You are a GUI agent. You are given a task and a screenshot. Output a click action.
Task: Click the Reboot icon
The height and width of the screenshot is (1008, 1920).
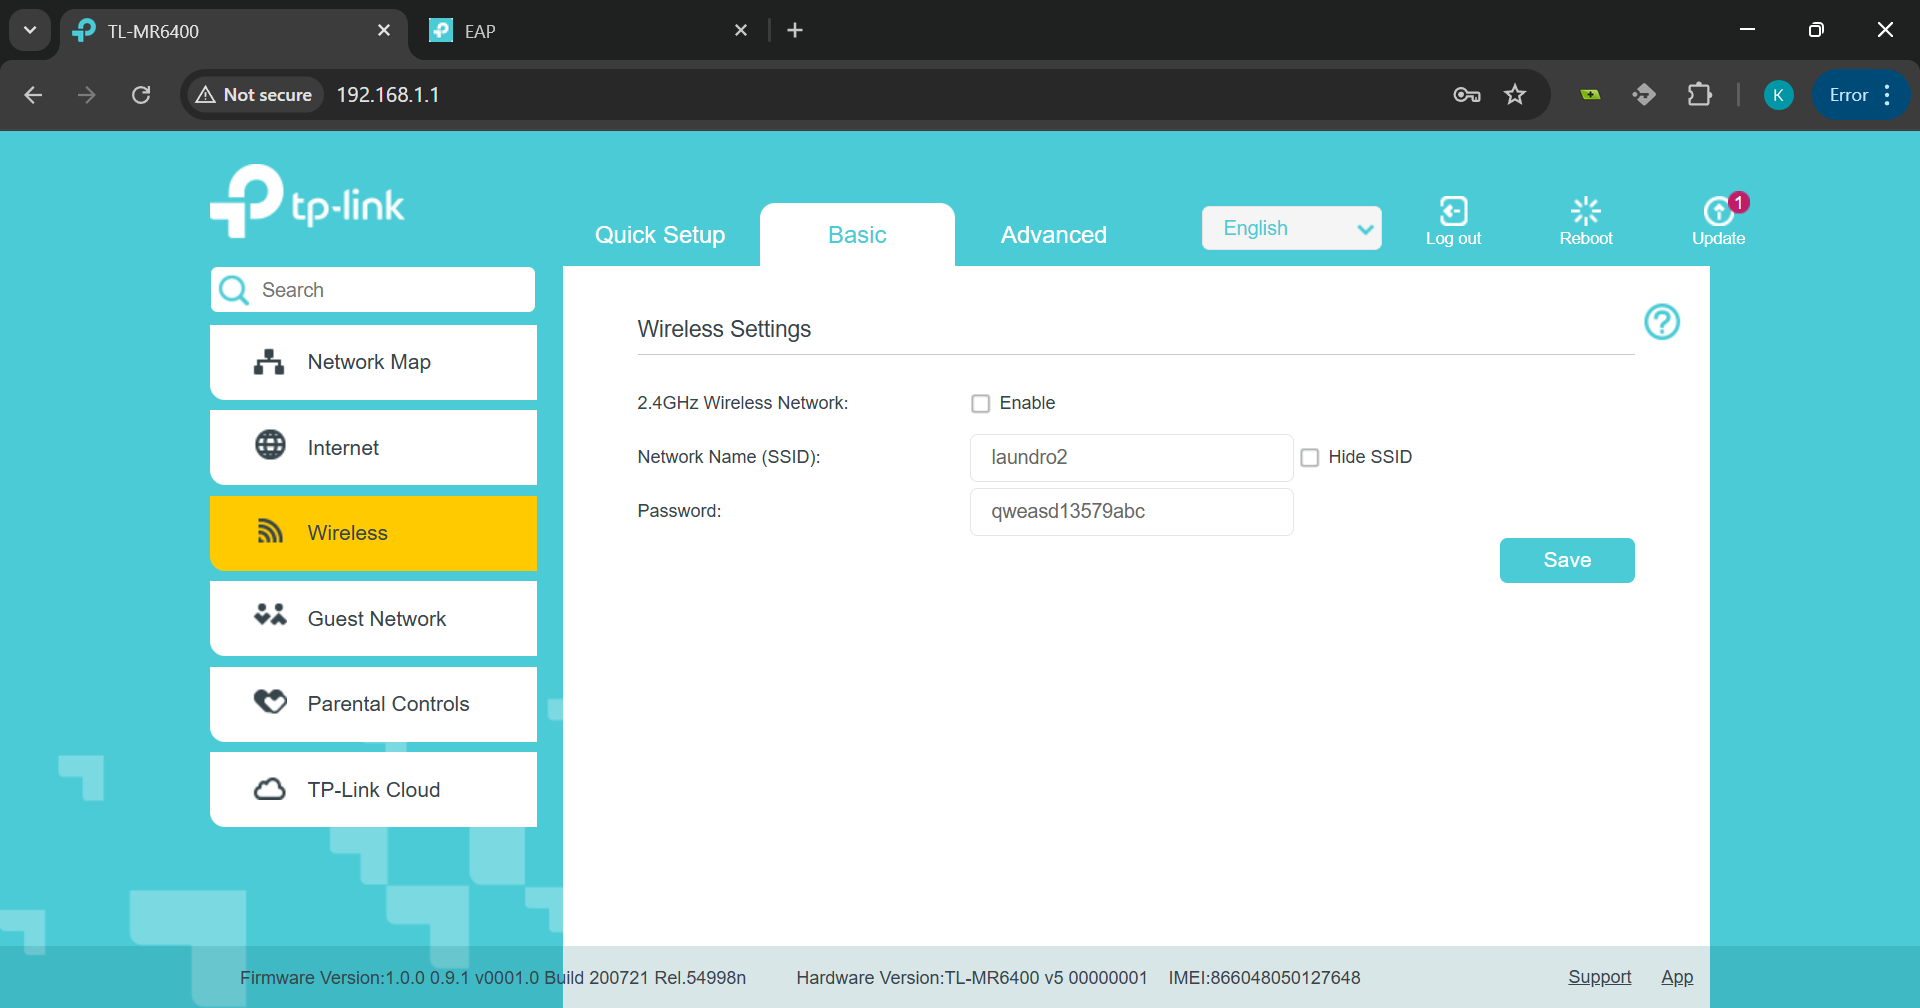1586,221
